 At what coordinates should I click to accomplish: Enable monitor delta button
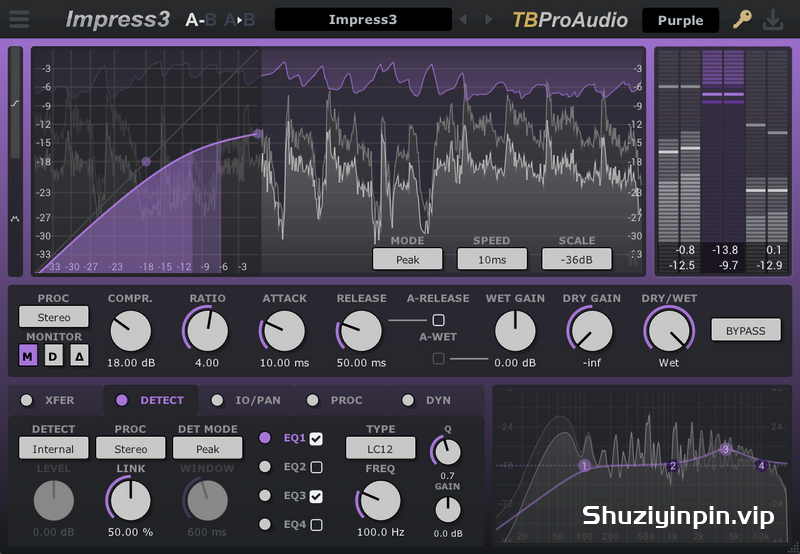point(80,356)
